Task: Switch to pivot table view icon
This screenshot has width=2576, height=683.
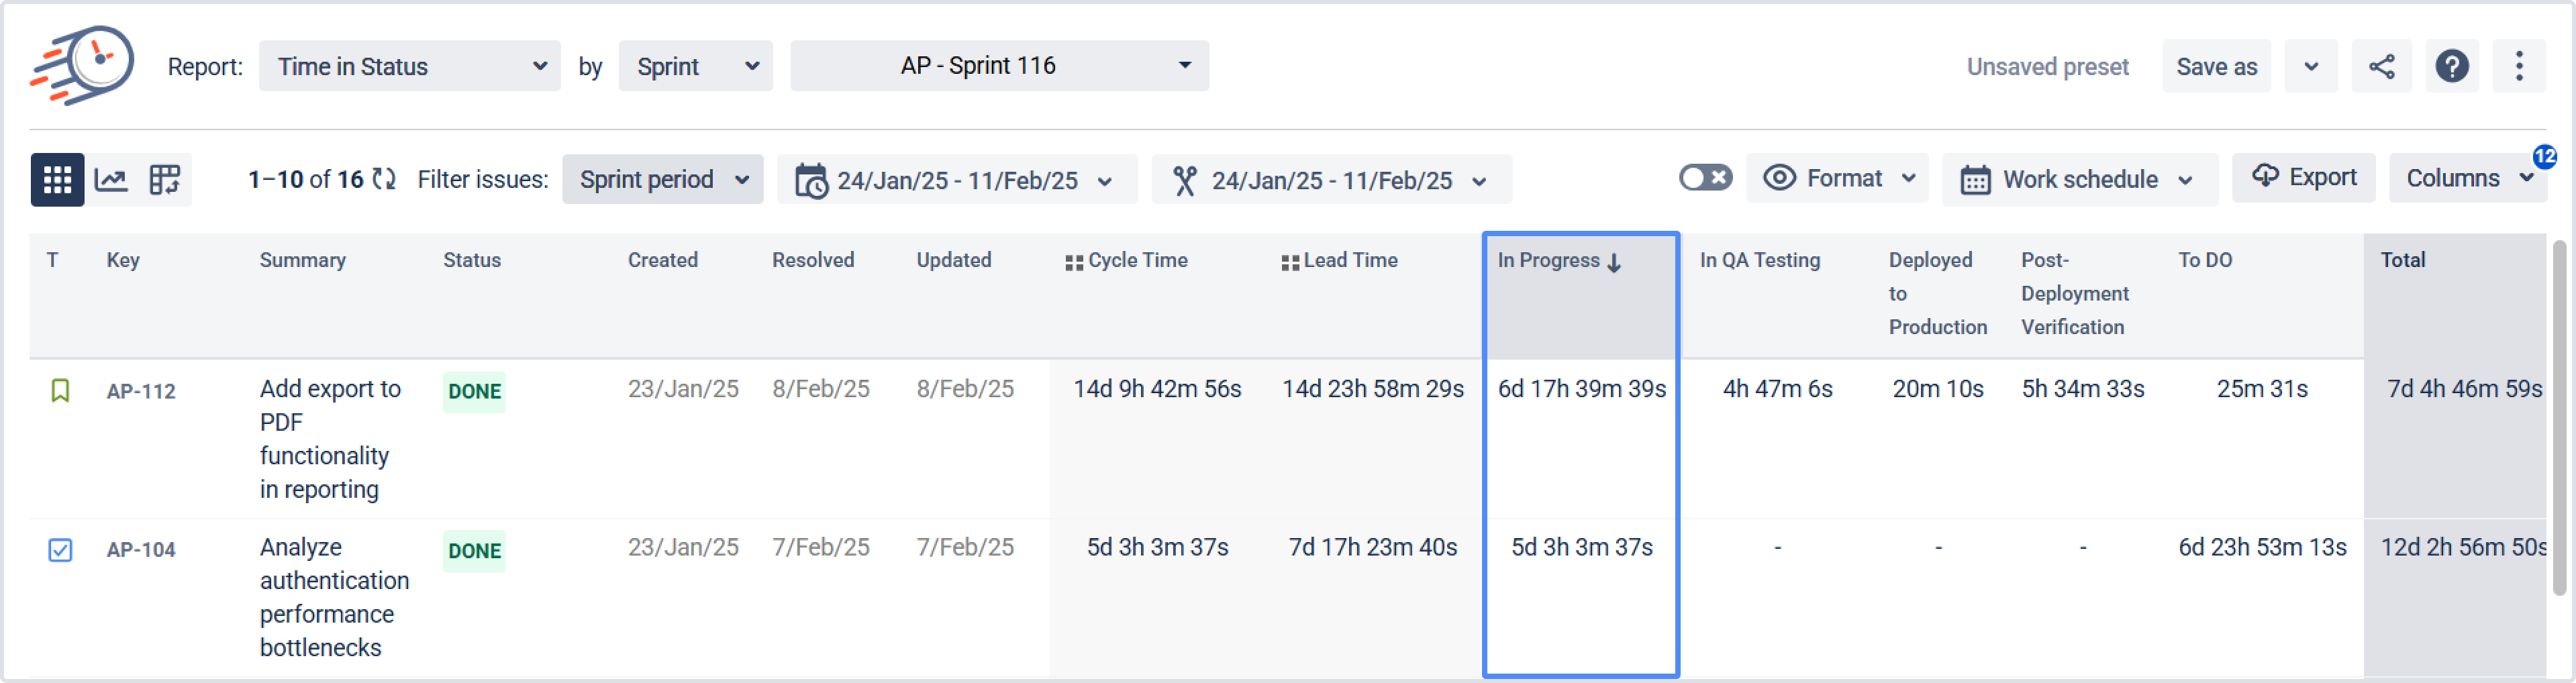Action: pos(164,180)
